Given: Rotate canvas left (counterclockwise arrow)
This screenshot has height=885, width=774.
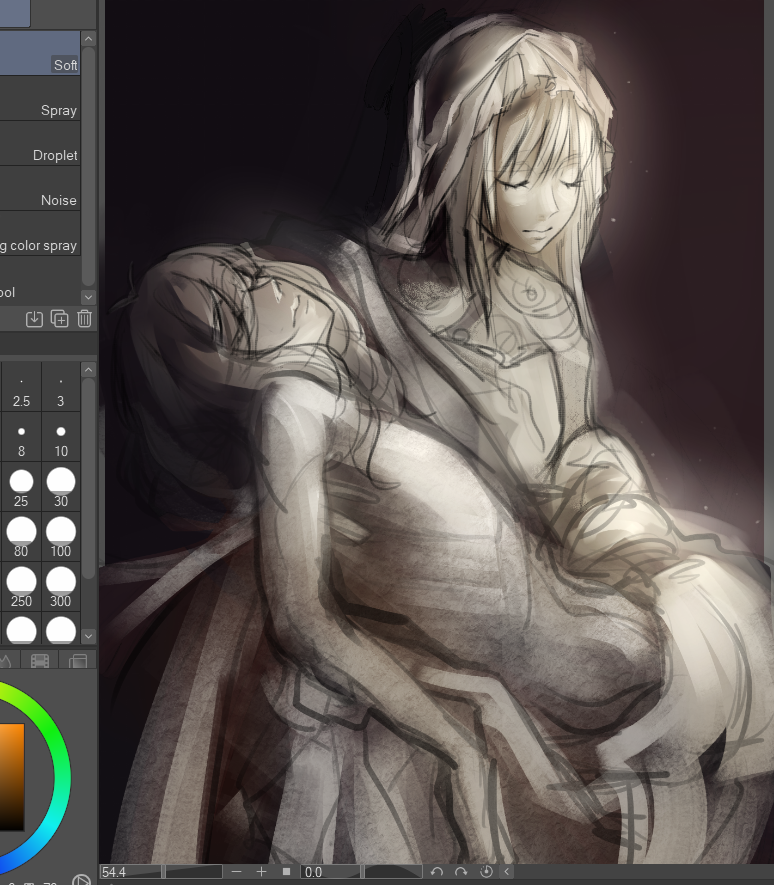Looking at the screenshot, I should pos(436,872).
